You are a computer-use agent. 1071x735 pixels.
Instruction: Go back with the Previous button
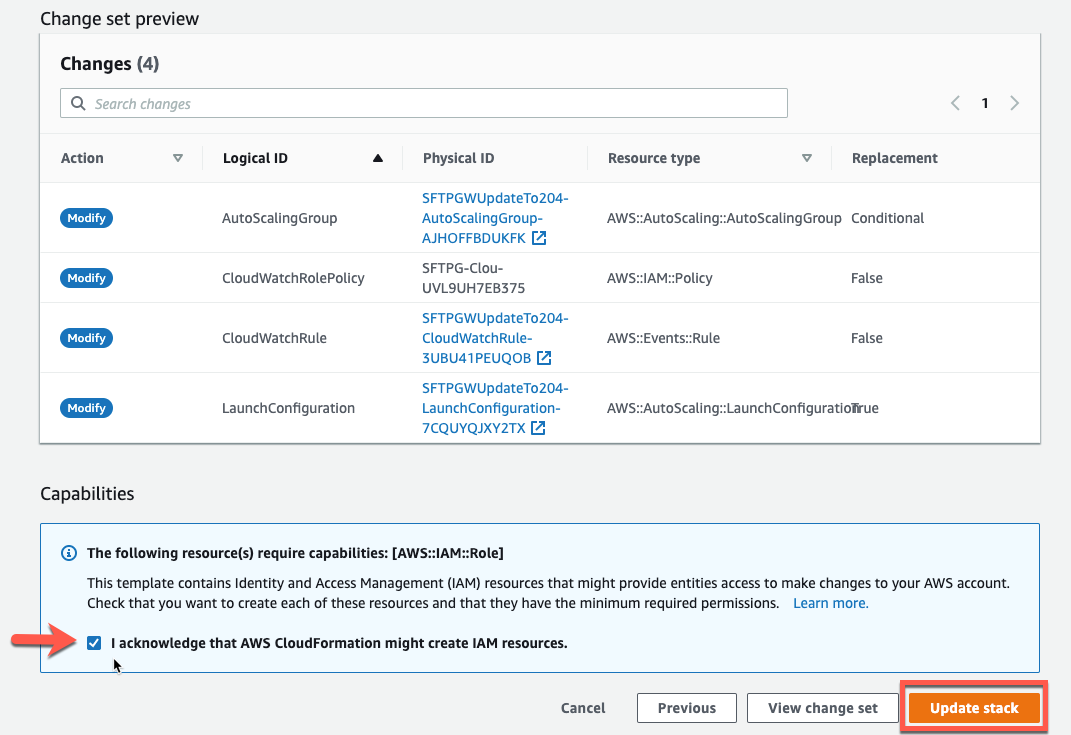(x=686, y=708)
